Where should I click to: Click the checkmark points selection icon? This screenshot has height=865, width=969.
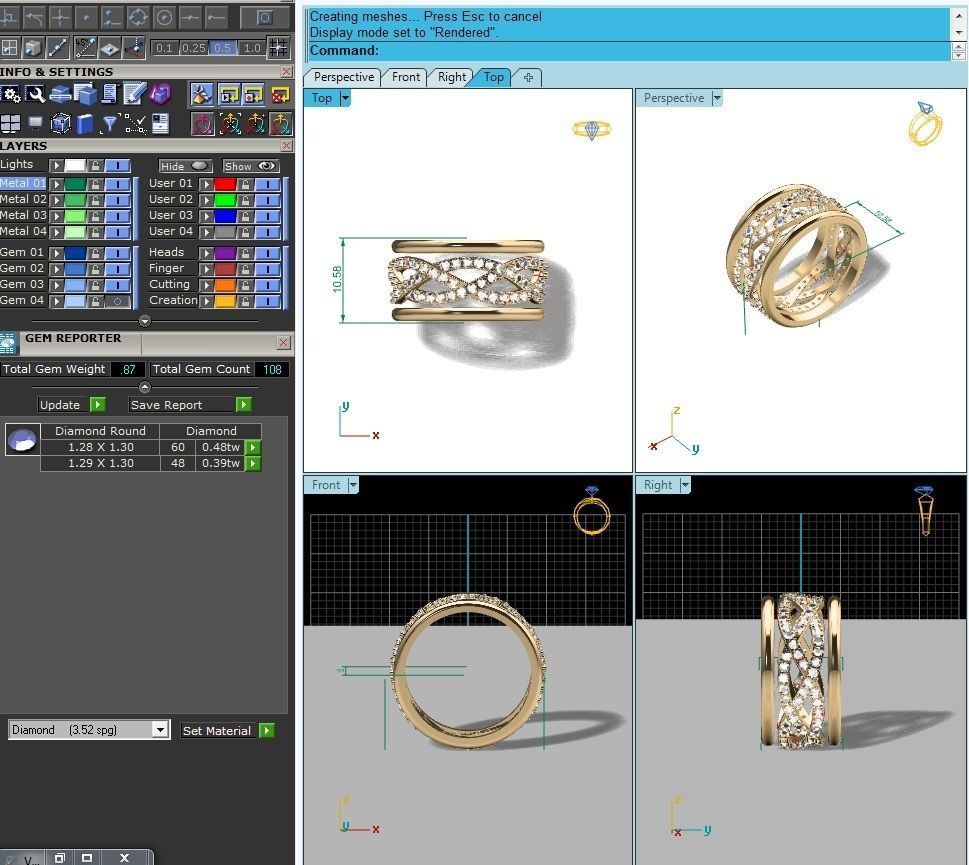tap(135, 124)
